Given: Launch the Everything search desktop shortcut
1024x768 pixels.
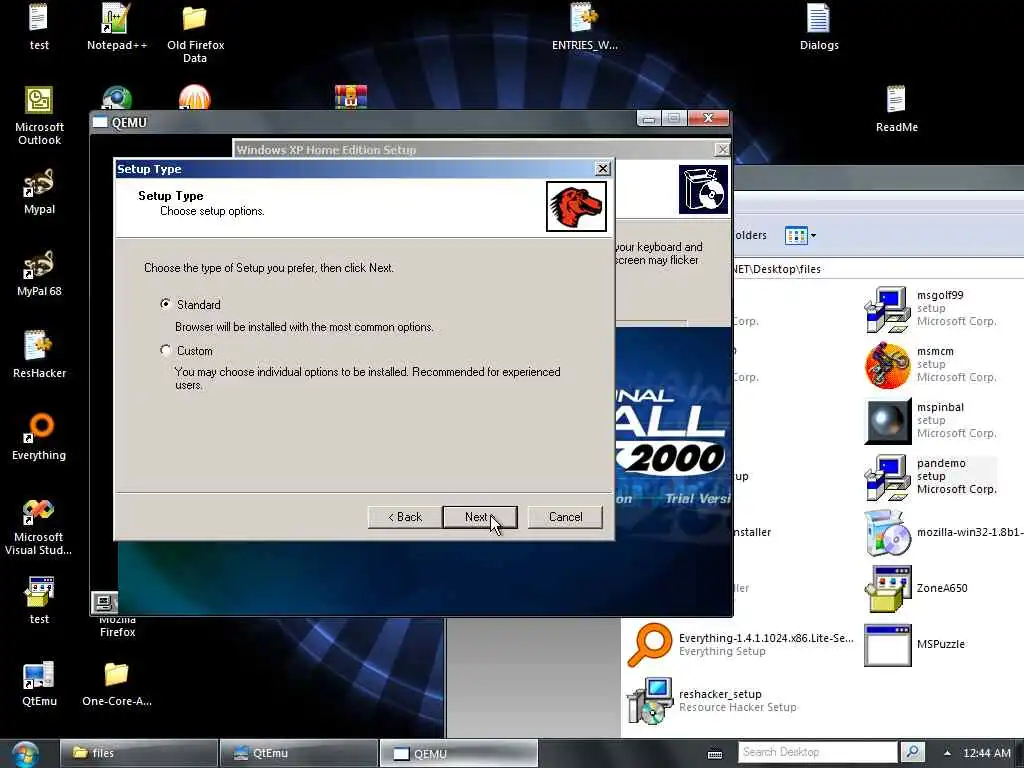Looking at the screenshot, I should click(39, 436).
